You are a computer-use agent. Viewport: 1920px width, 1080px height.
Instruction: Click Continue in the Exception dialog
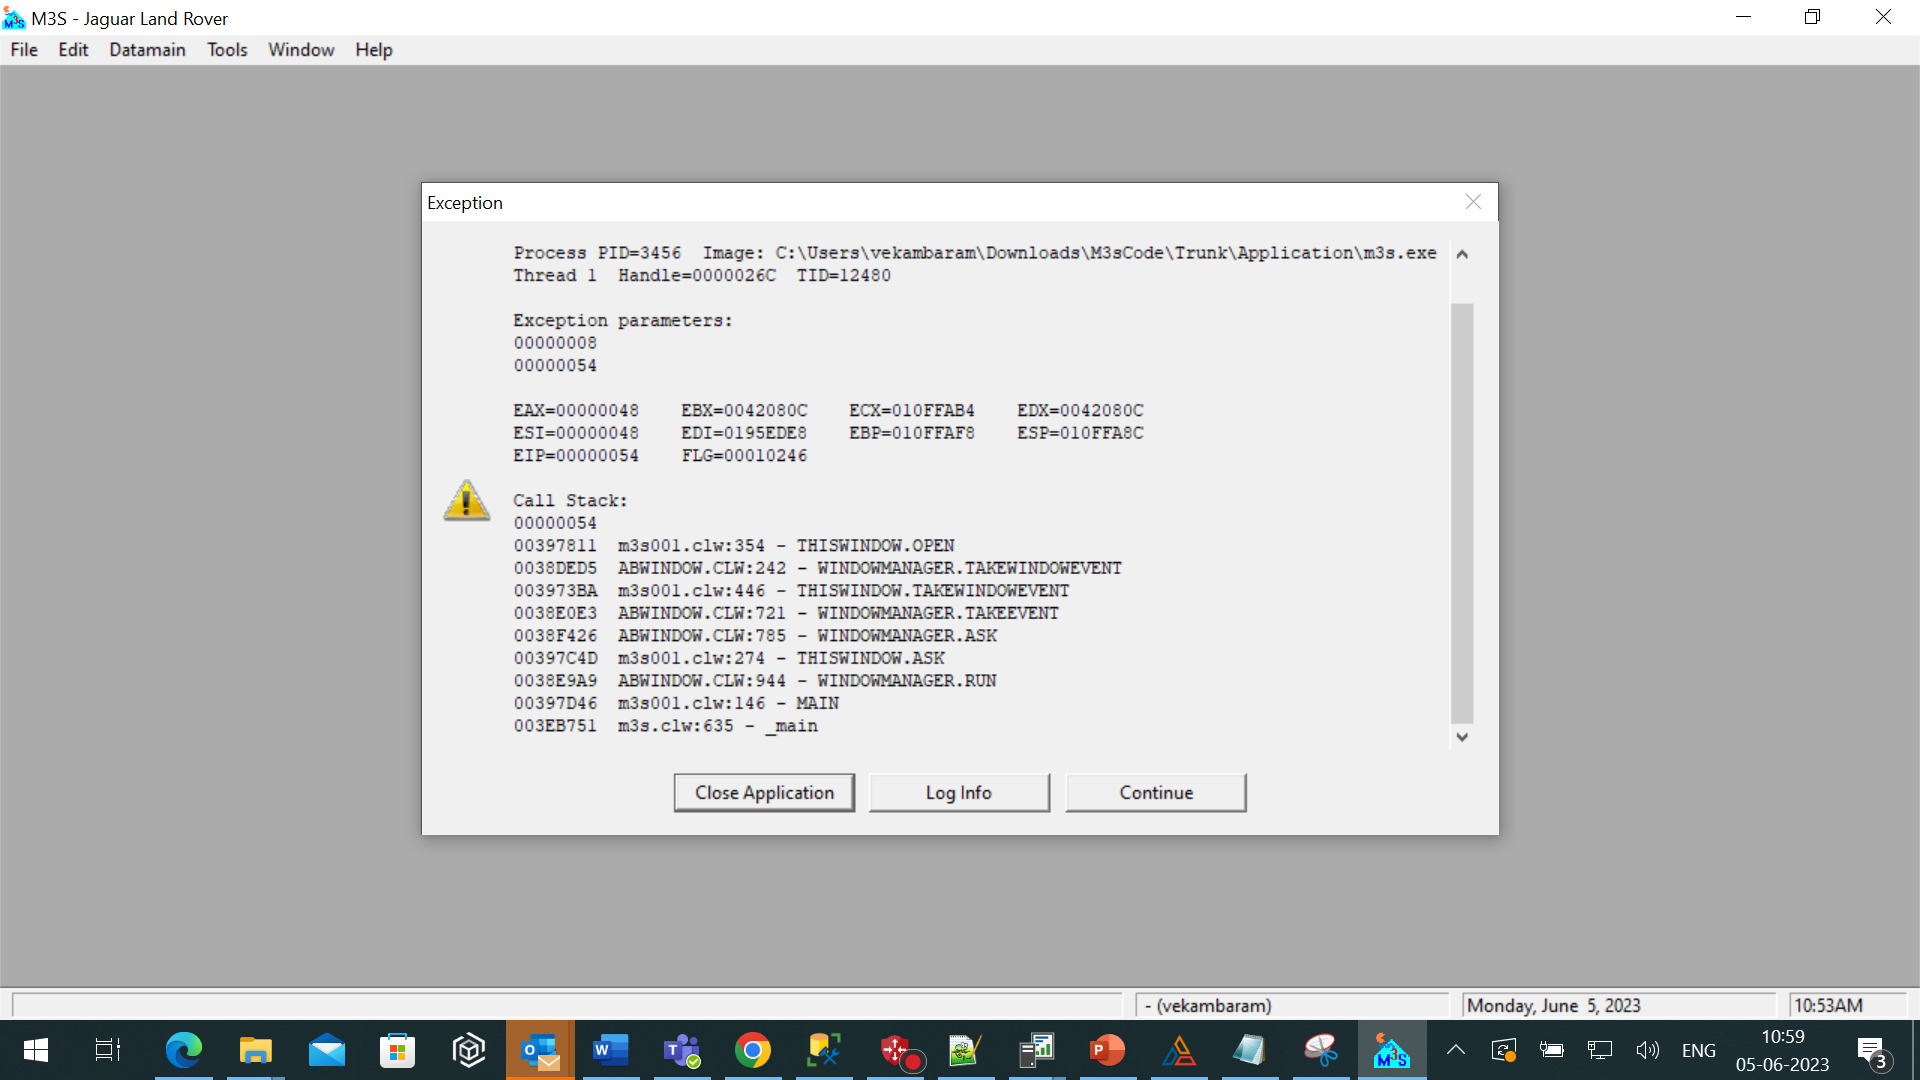pos(1155,792)
